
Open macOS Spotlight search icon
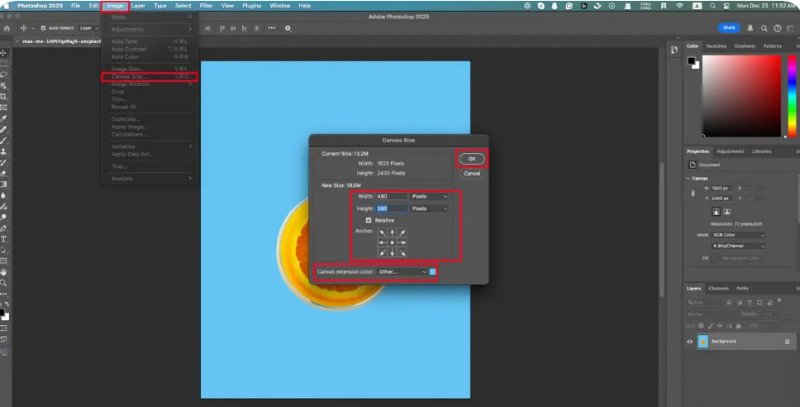712,6
